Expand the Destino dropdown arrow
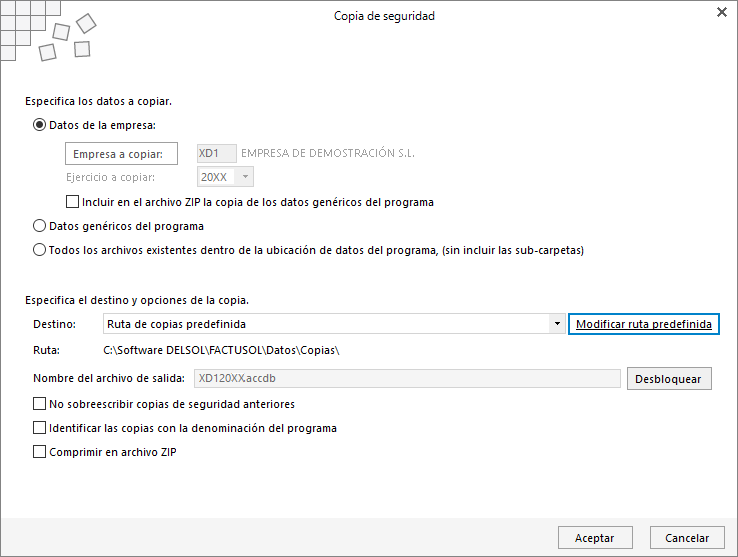This screenshot has width=738, height=557. (x=557, y=324)
